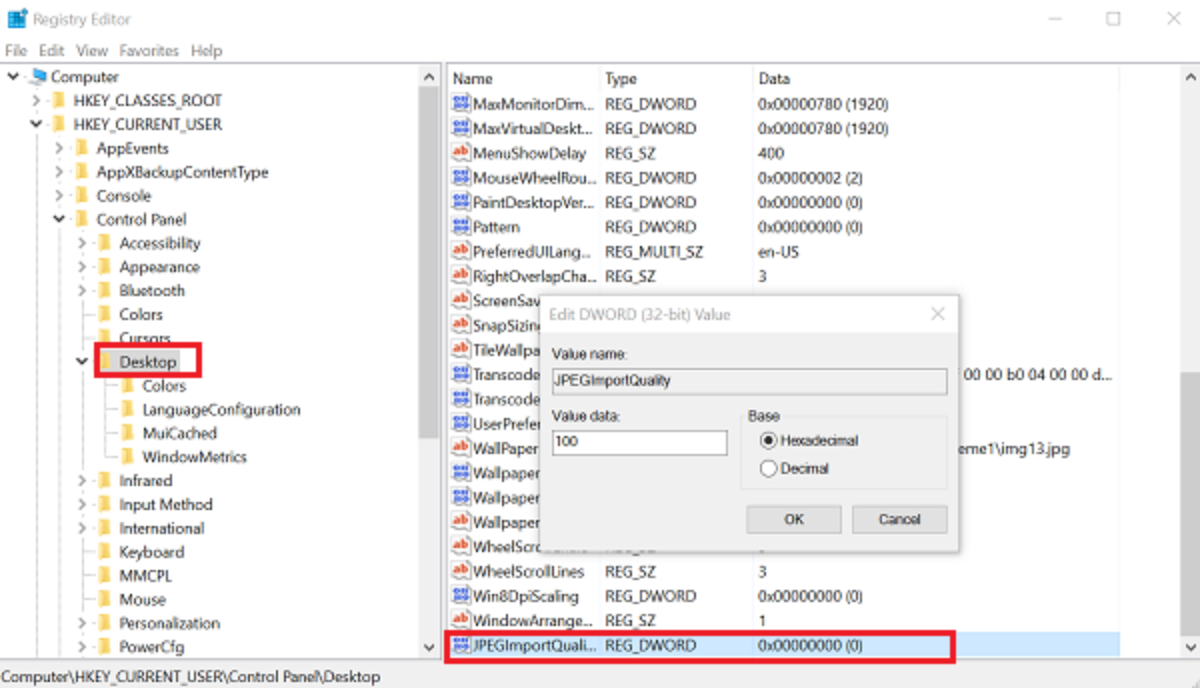Viewport: 1200px width, 688px height.
Task: Select the Desktop key in tree
Action: pos(148,362)
